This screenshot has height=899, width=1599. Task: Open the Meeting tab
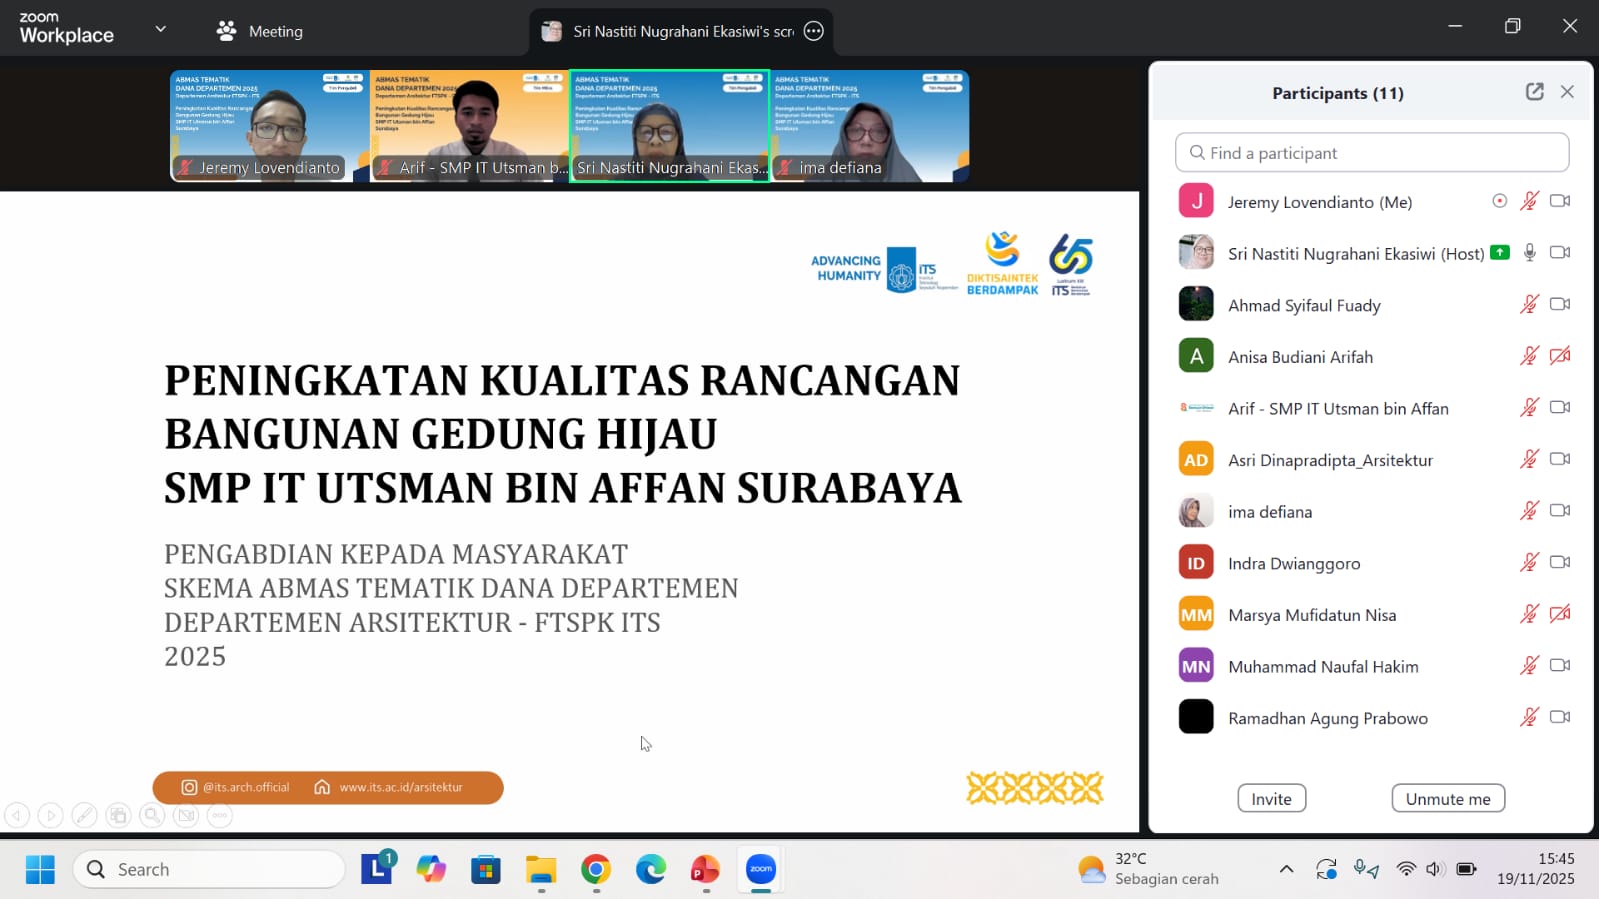tap(260, 31)
